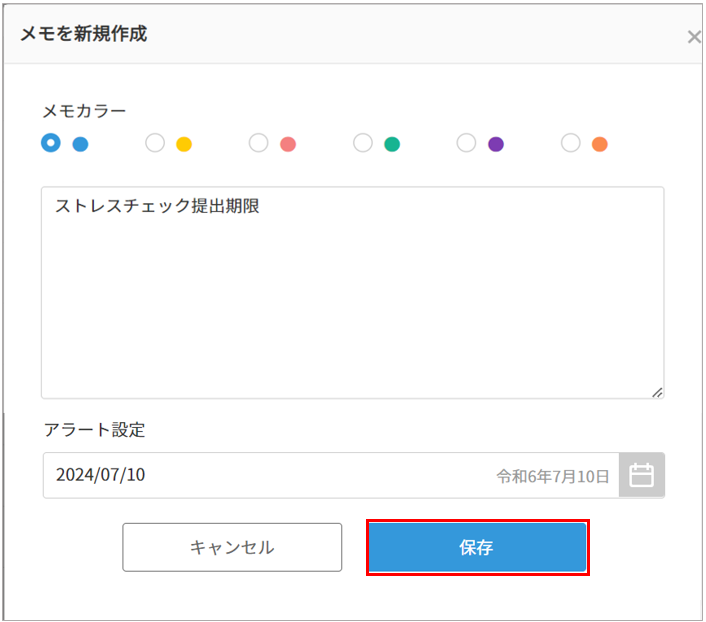Click the yellow color dot
706x622 pixels.
coord(184,144)
